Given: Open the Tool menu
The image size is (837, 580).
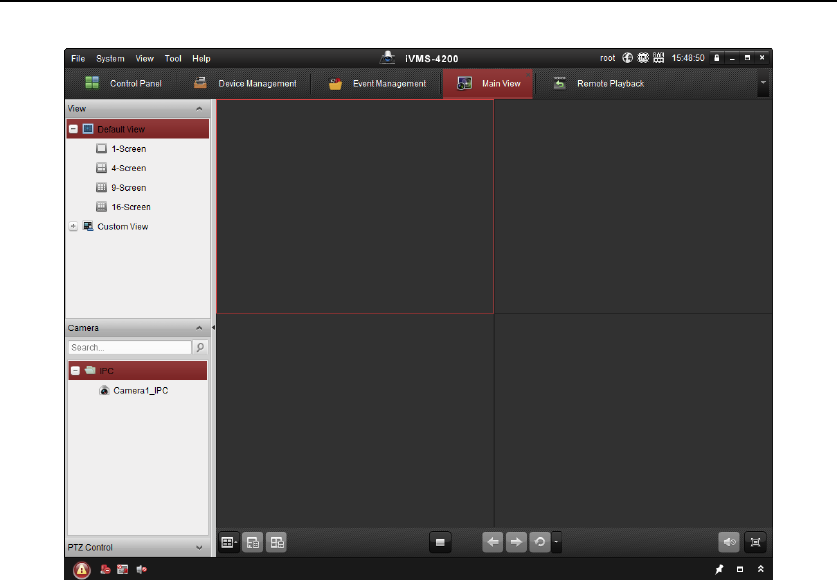Looking at the screenshot, I should tap(173, 59).
